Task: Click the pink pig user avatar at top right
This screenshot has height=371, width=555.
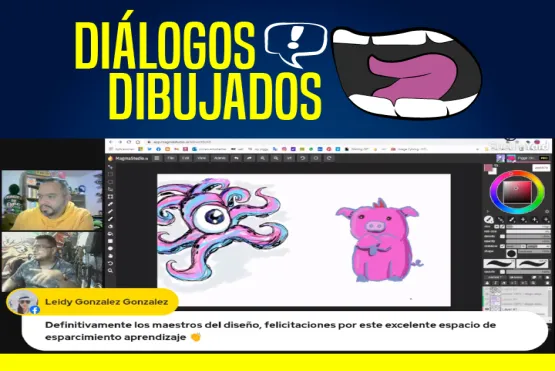Action: point(511,158)
